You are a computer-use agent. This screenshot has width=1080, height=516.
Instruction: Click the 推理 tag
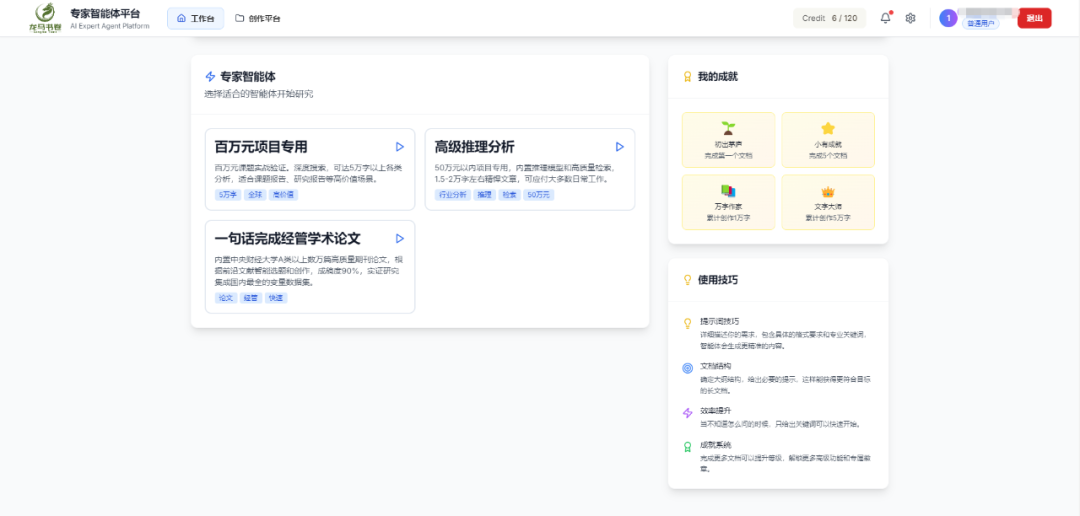click(484, 195)
